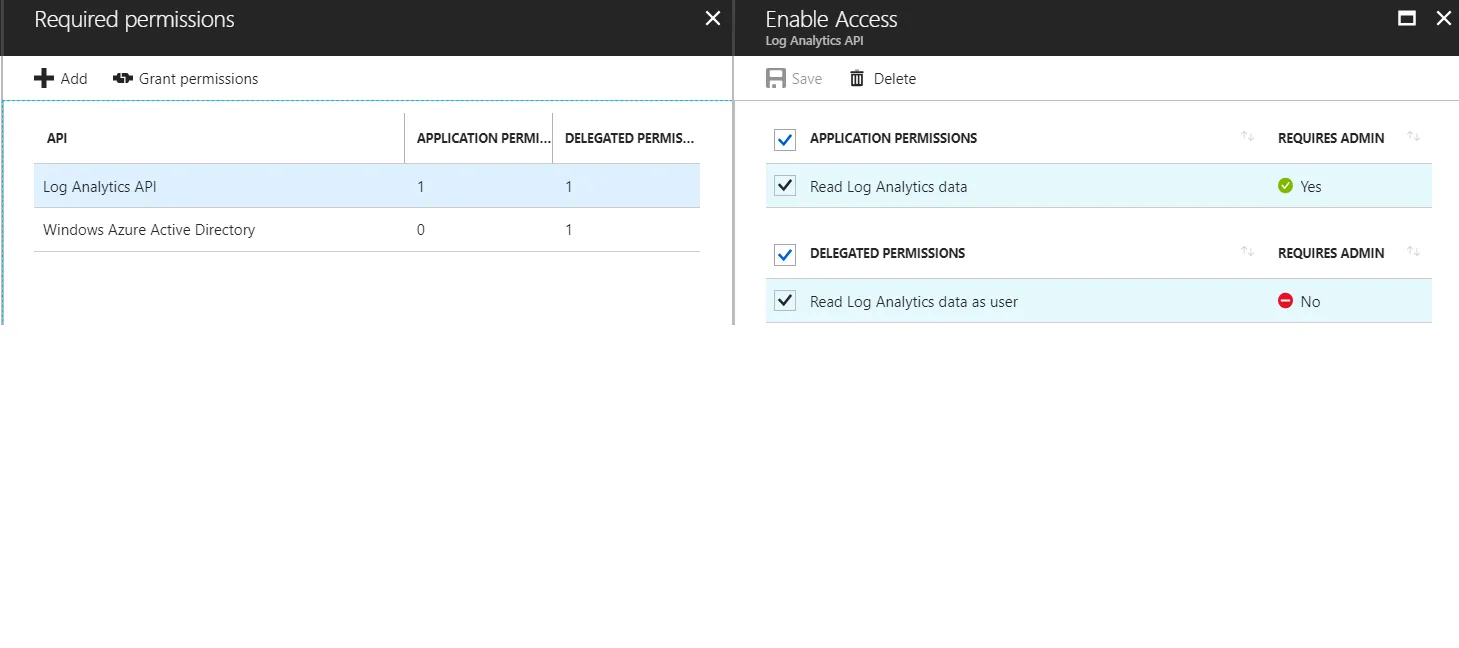The width and height of the screenshot is (1459, 648).
Task: Uncheck Read Log Analytics data as user
Action: coord(785,301)
